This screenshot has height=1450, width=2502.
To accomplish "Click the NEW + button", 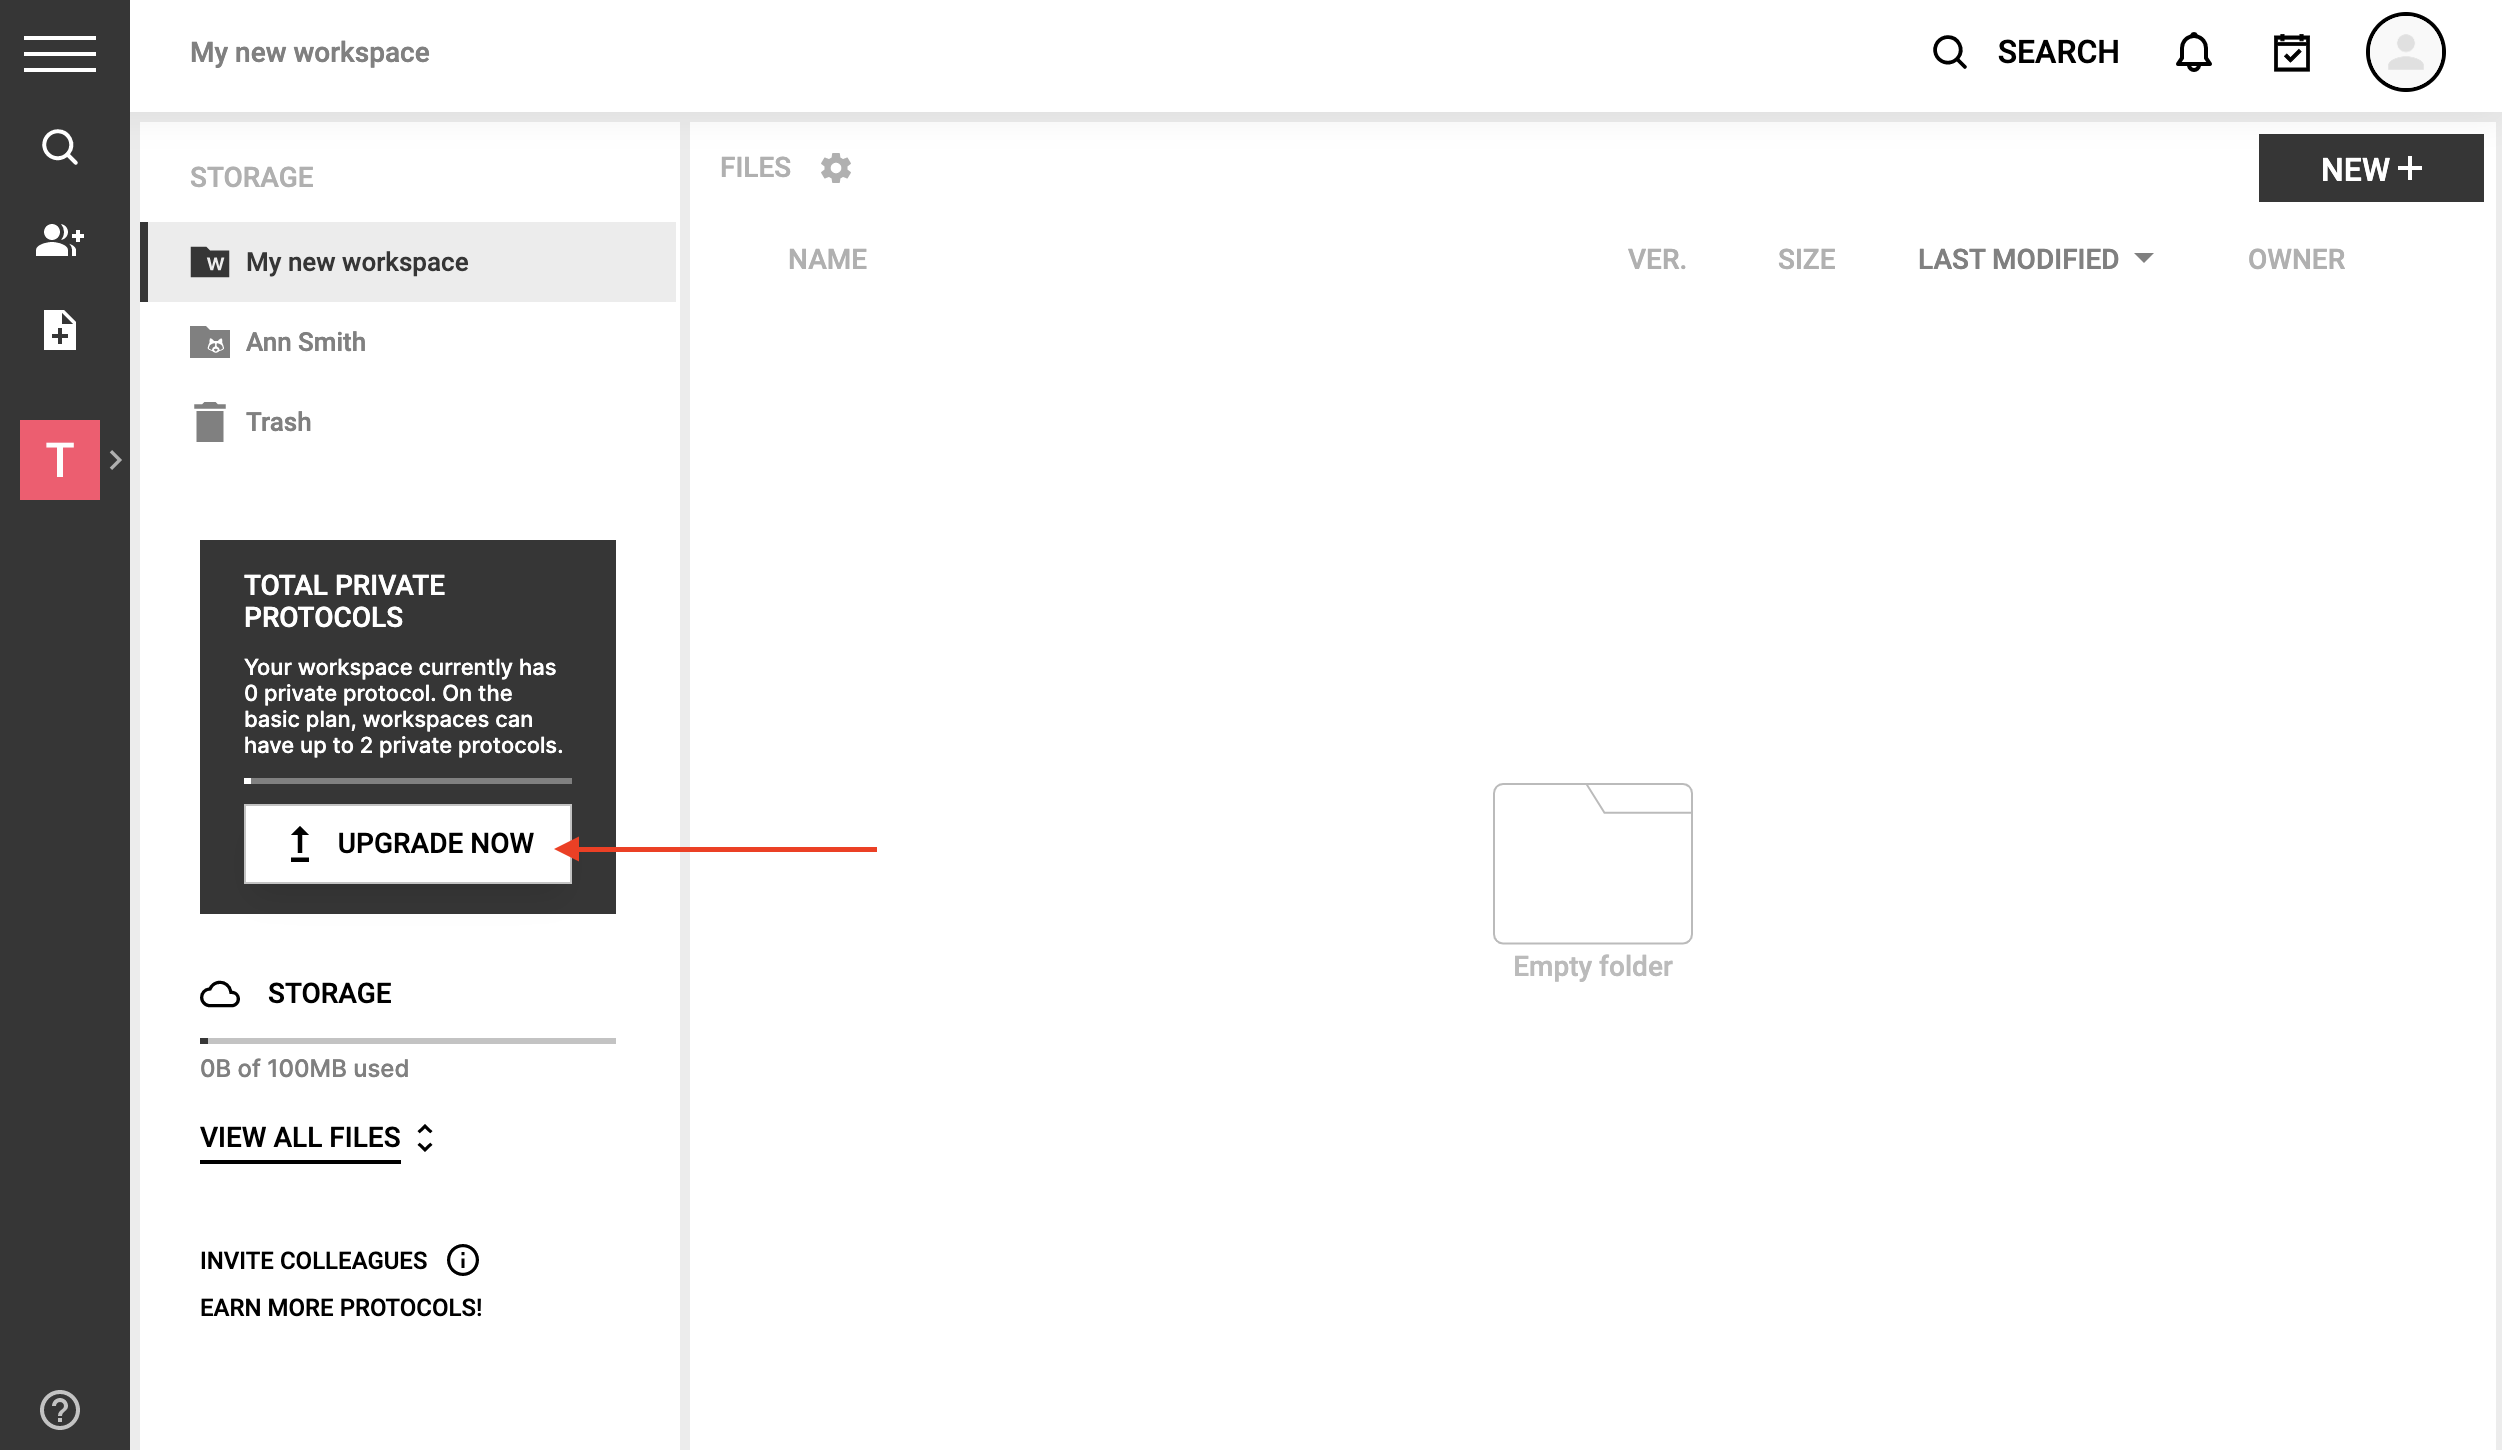I will (x=2370, y=169).
